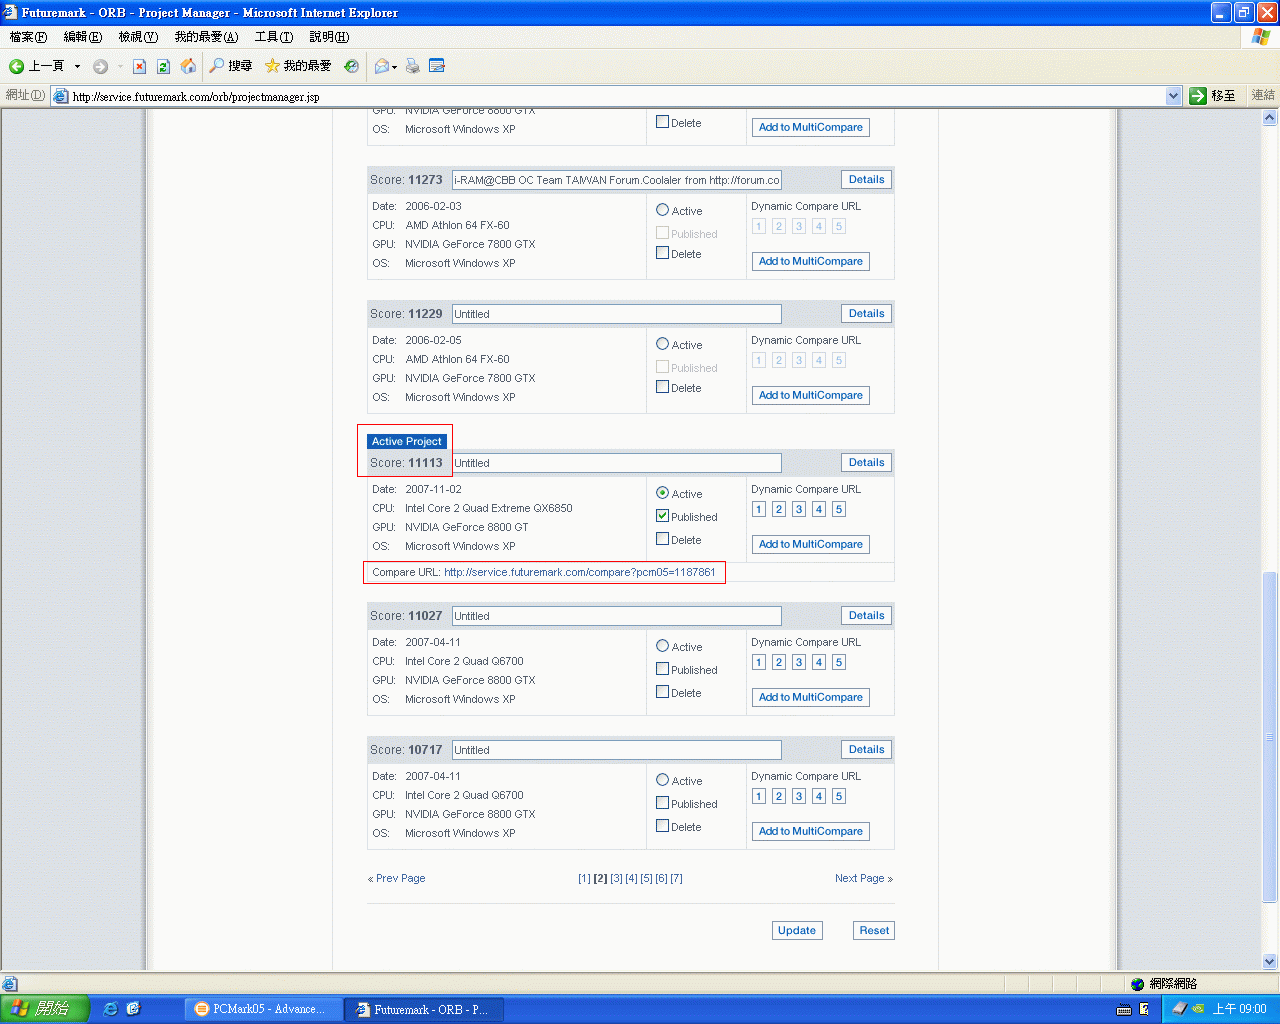
Task: Open the View (檢視) menu
Action: (x=138, y=37)
